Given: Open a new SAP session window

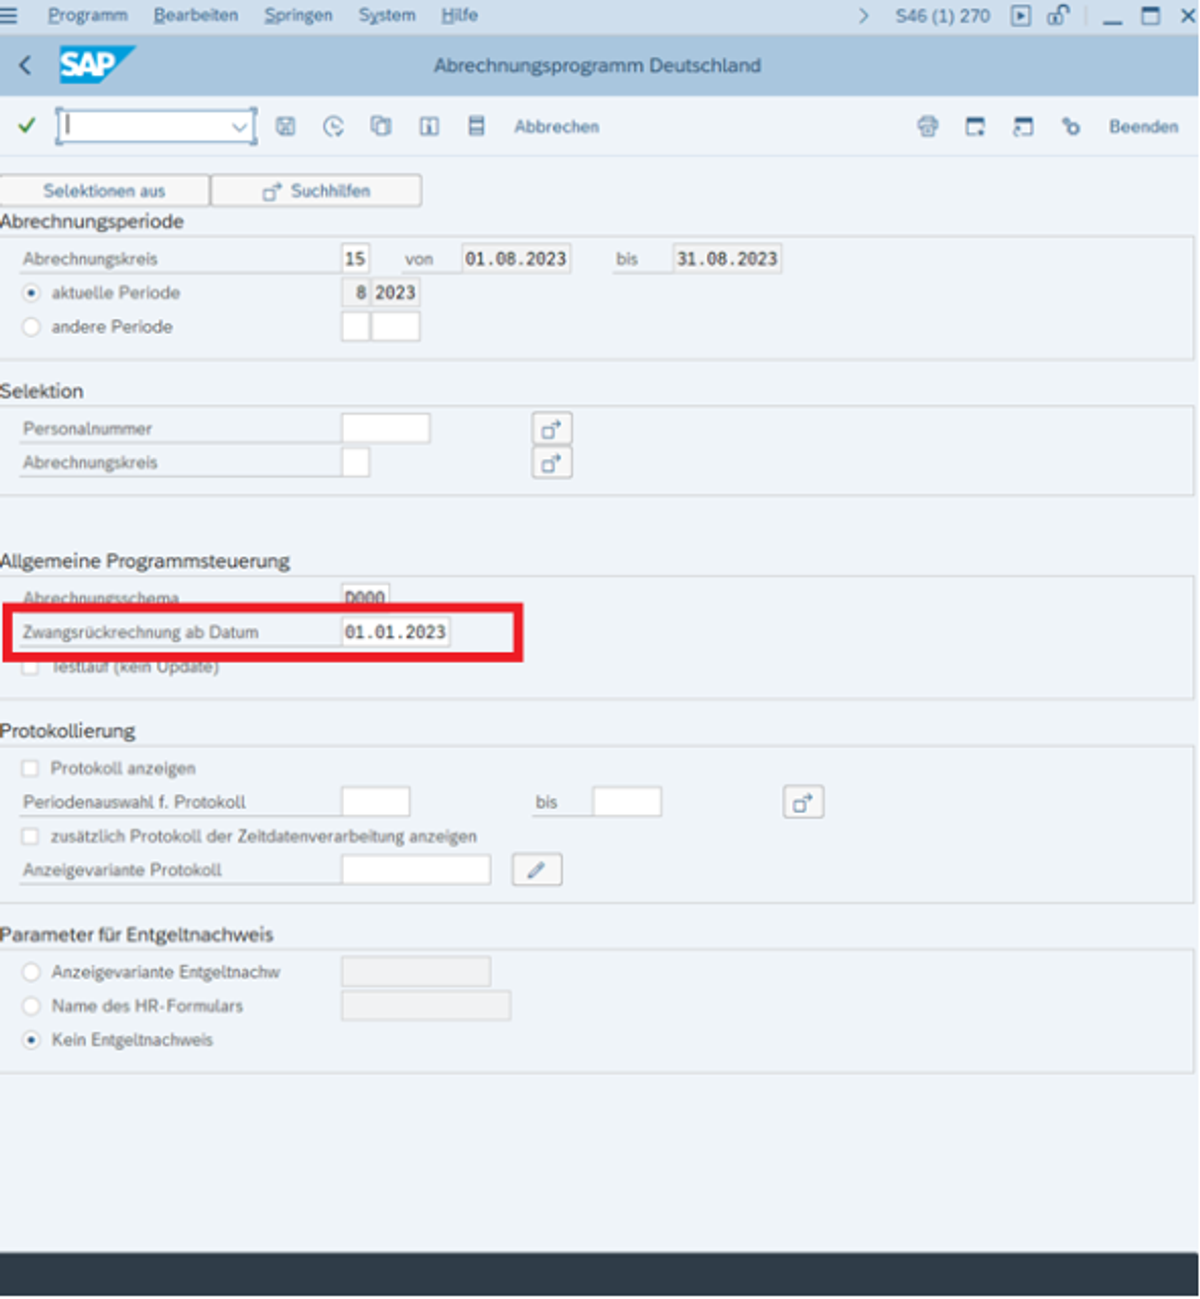Looking at the screenshot, I should coord(975,126).
